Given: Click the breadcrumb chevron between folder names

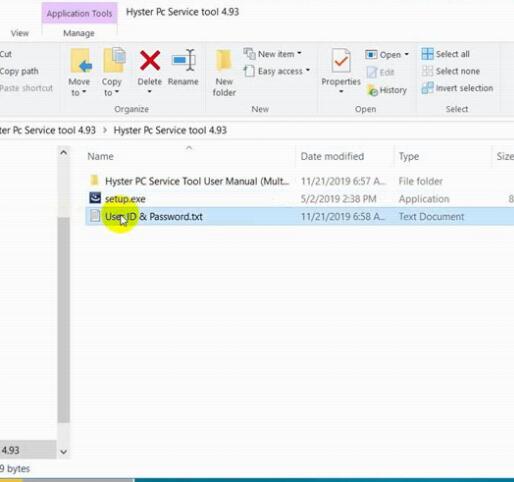Looking at the screenshot, I should coord(105,130).
